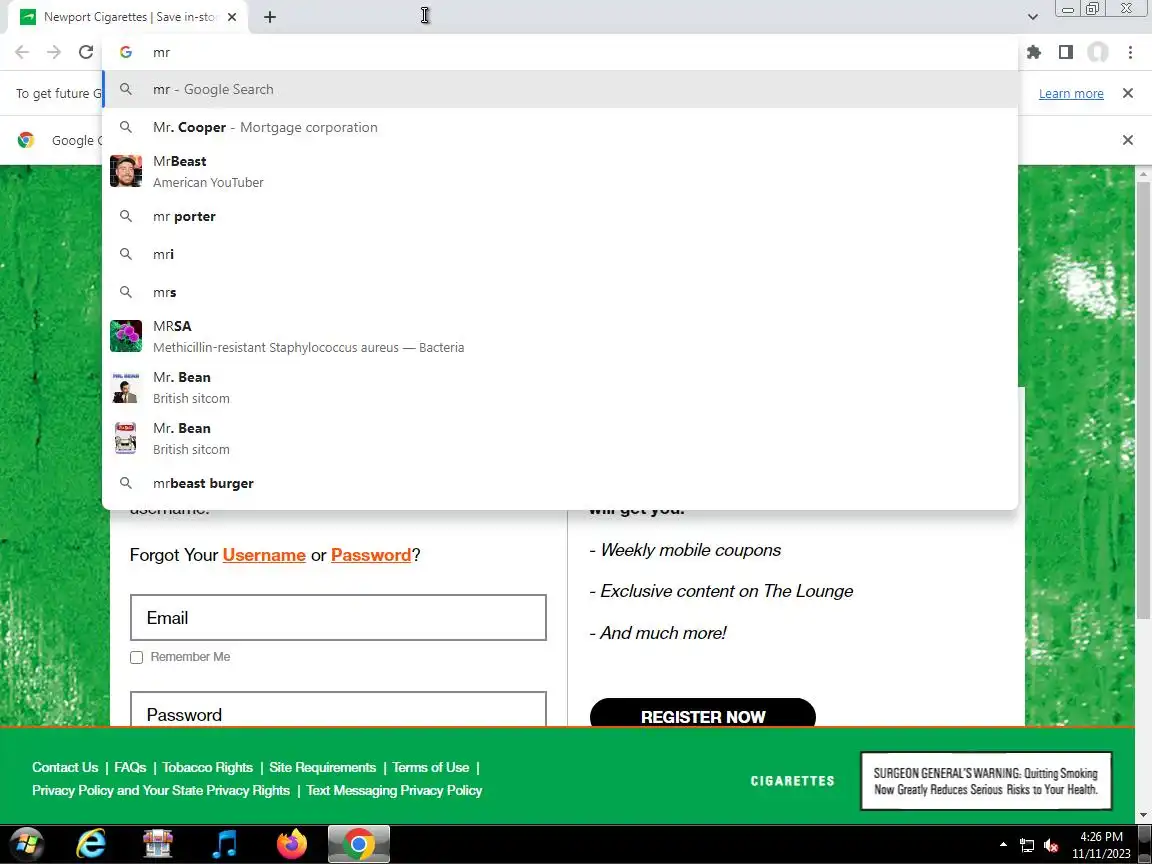Click the address bar containing 'mr'

(x=558, y=52)
